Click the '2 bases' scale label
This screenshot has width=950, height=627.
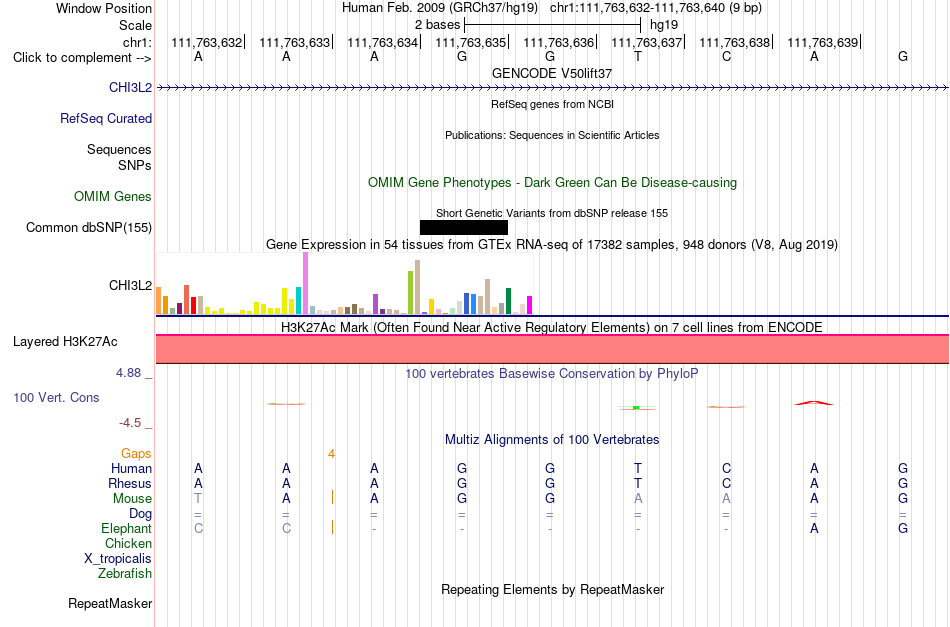click(x=437, y=25)
